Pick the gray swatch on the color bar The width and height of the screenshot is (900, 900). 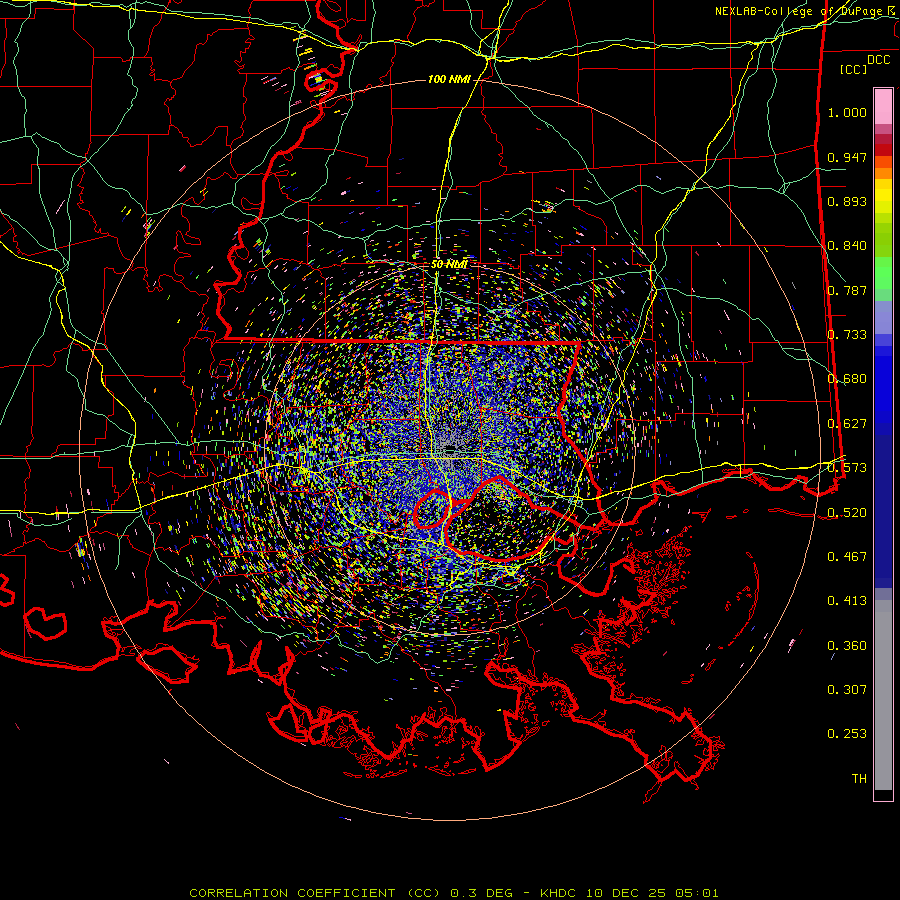point(883,695)
